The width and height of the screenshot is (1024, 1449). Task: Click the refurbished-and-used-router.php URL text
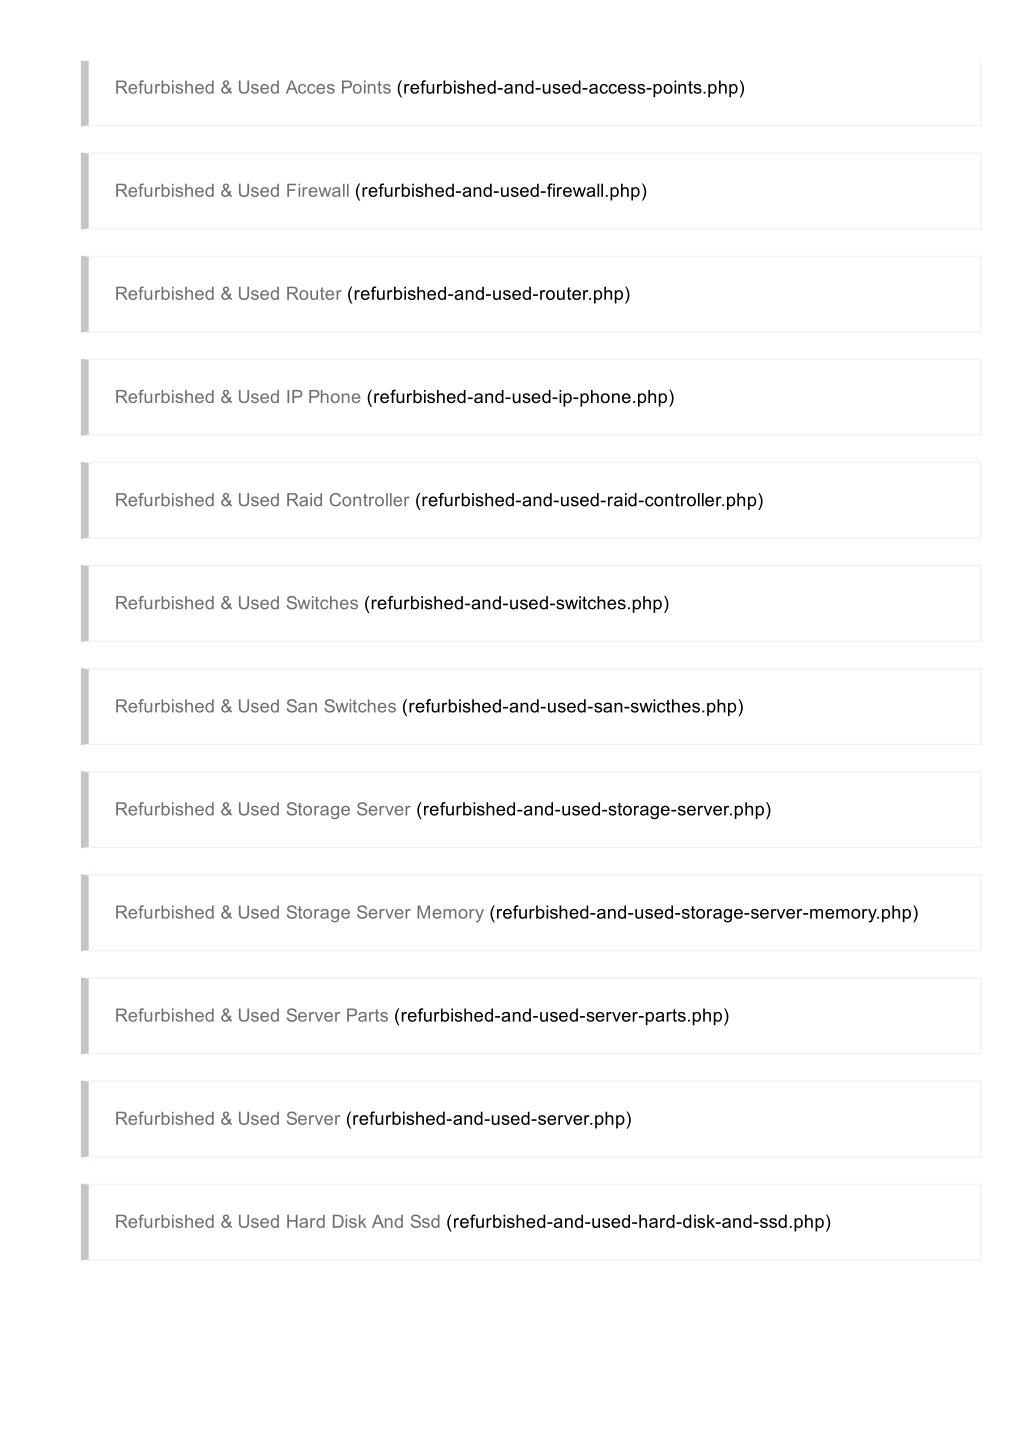tap(489, 294)
